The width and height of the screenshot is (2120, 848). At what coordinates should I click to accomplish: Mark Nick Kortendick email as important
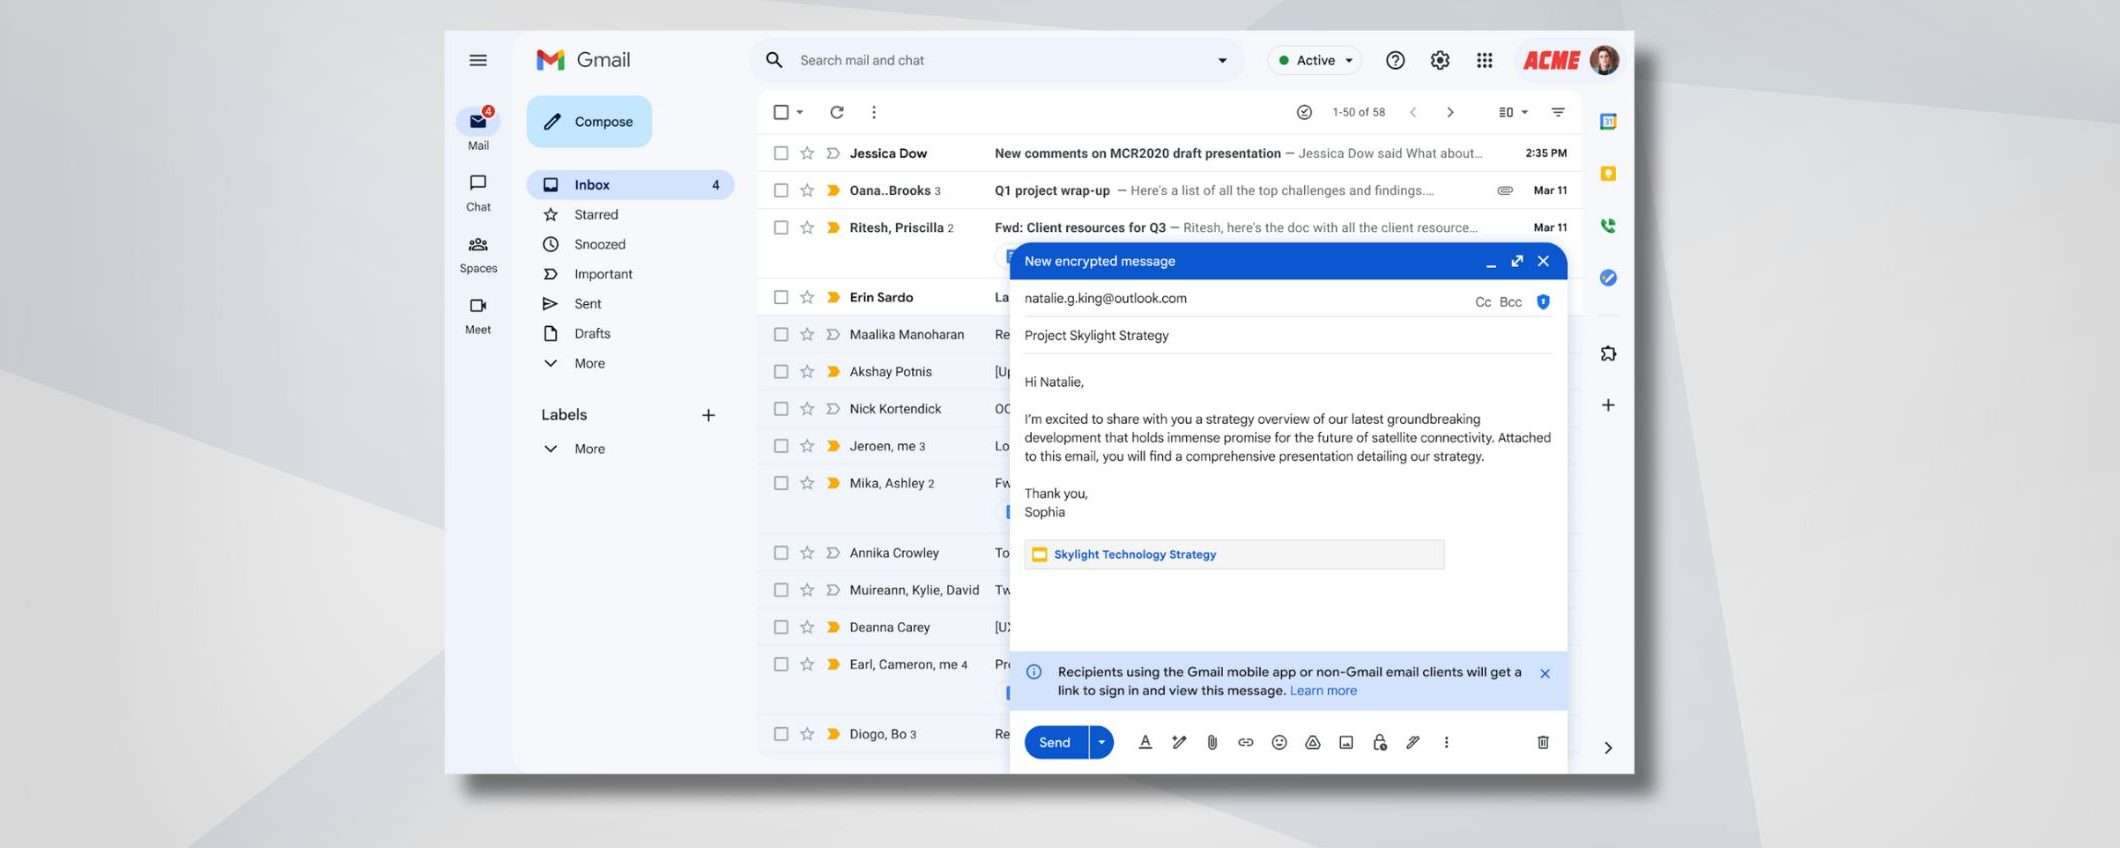833,408
